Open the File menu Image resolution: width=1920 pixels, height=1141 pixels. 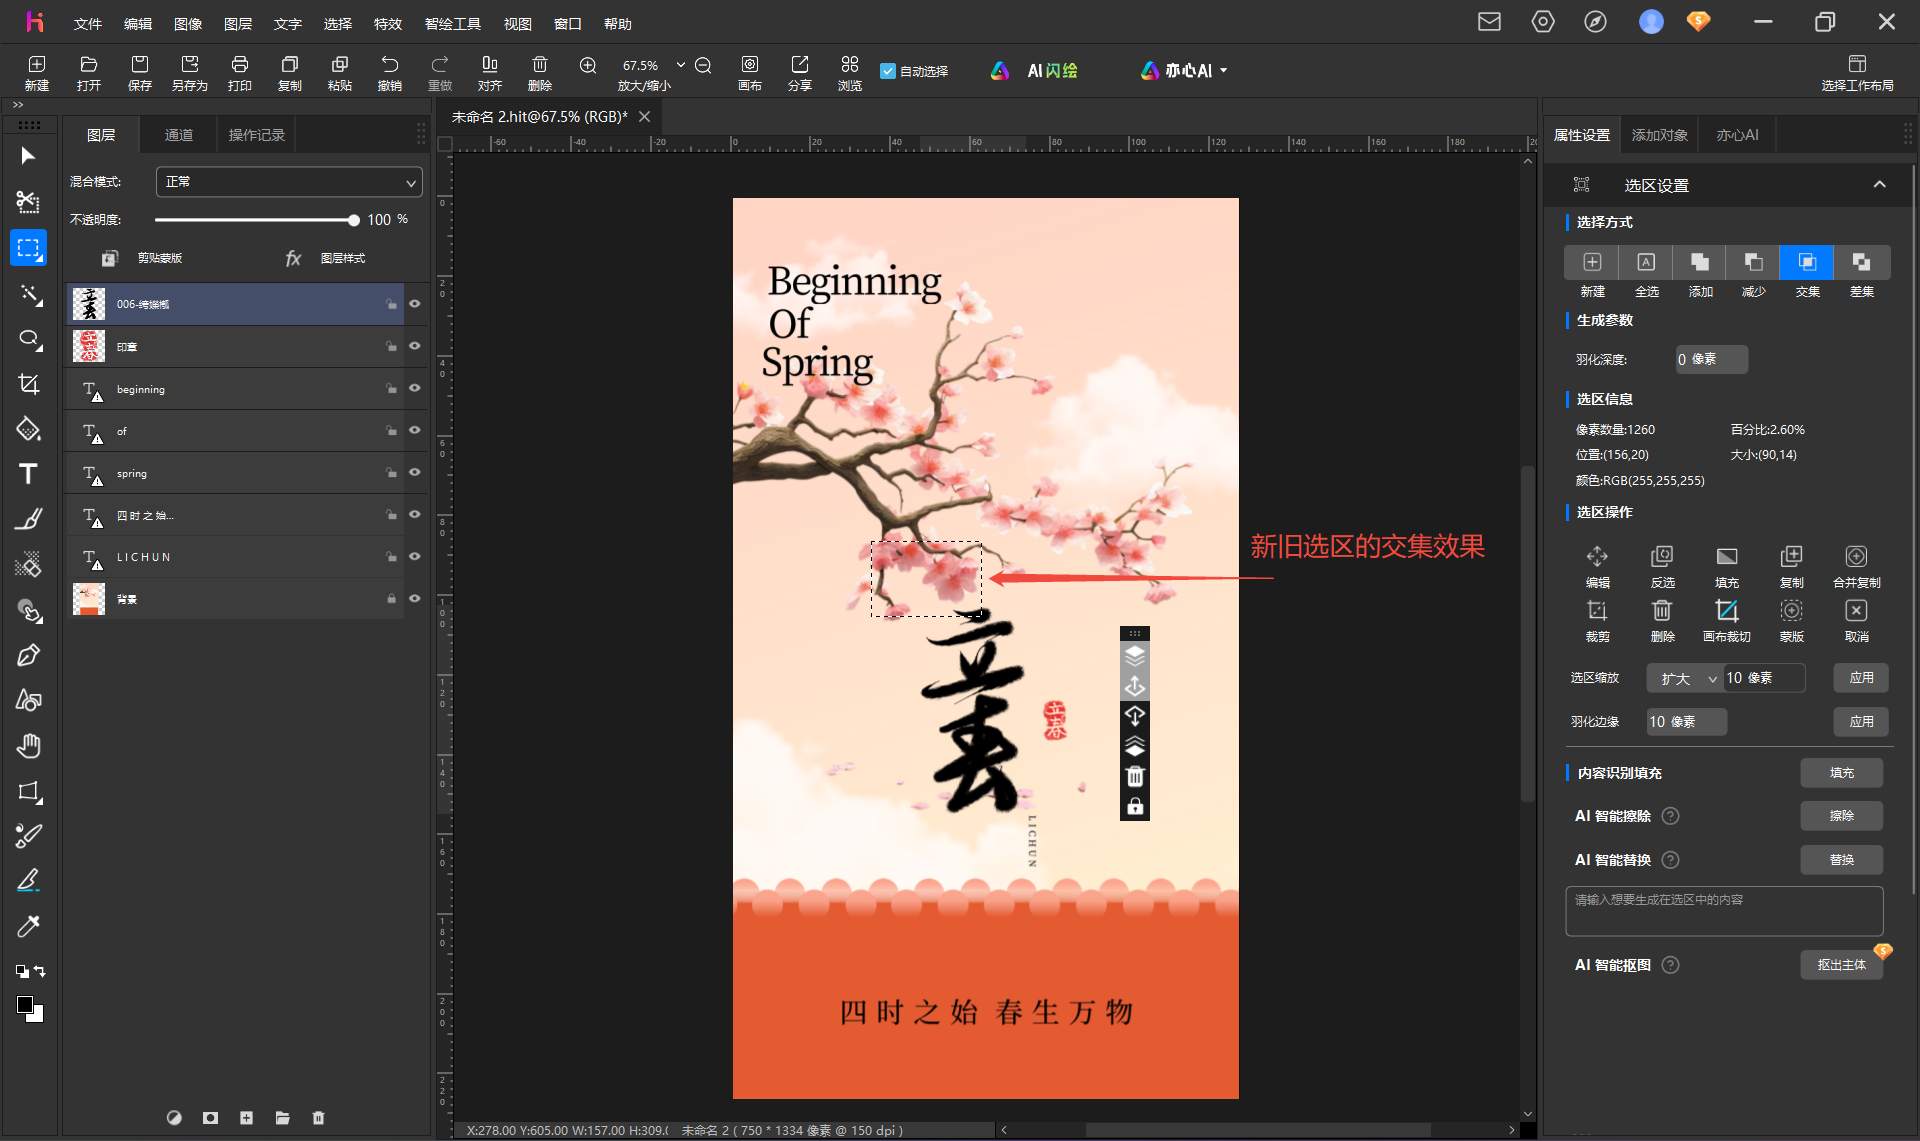pyautogui.click(x=88, y=23)
